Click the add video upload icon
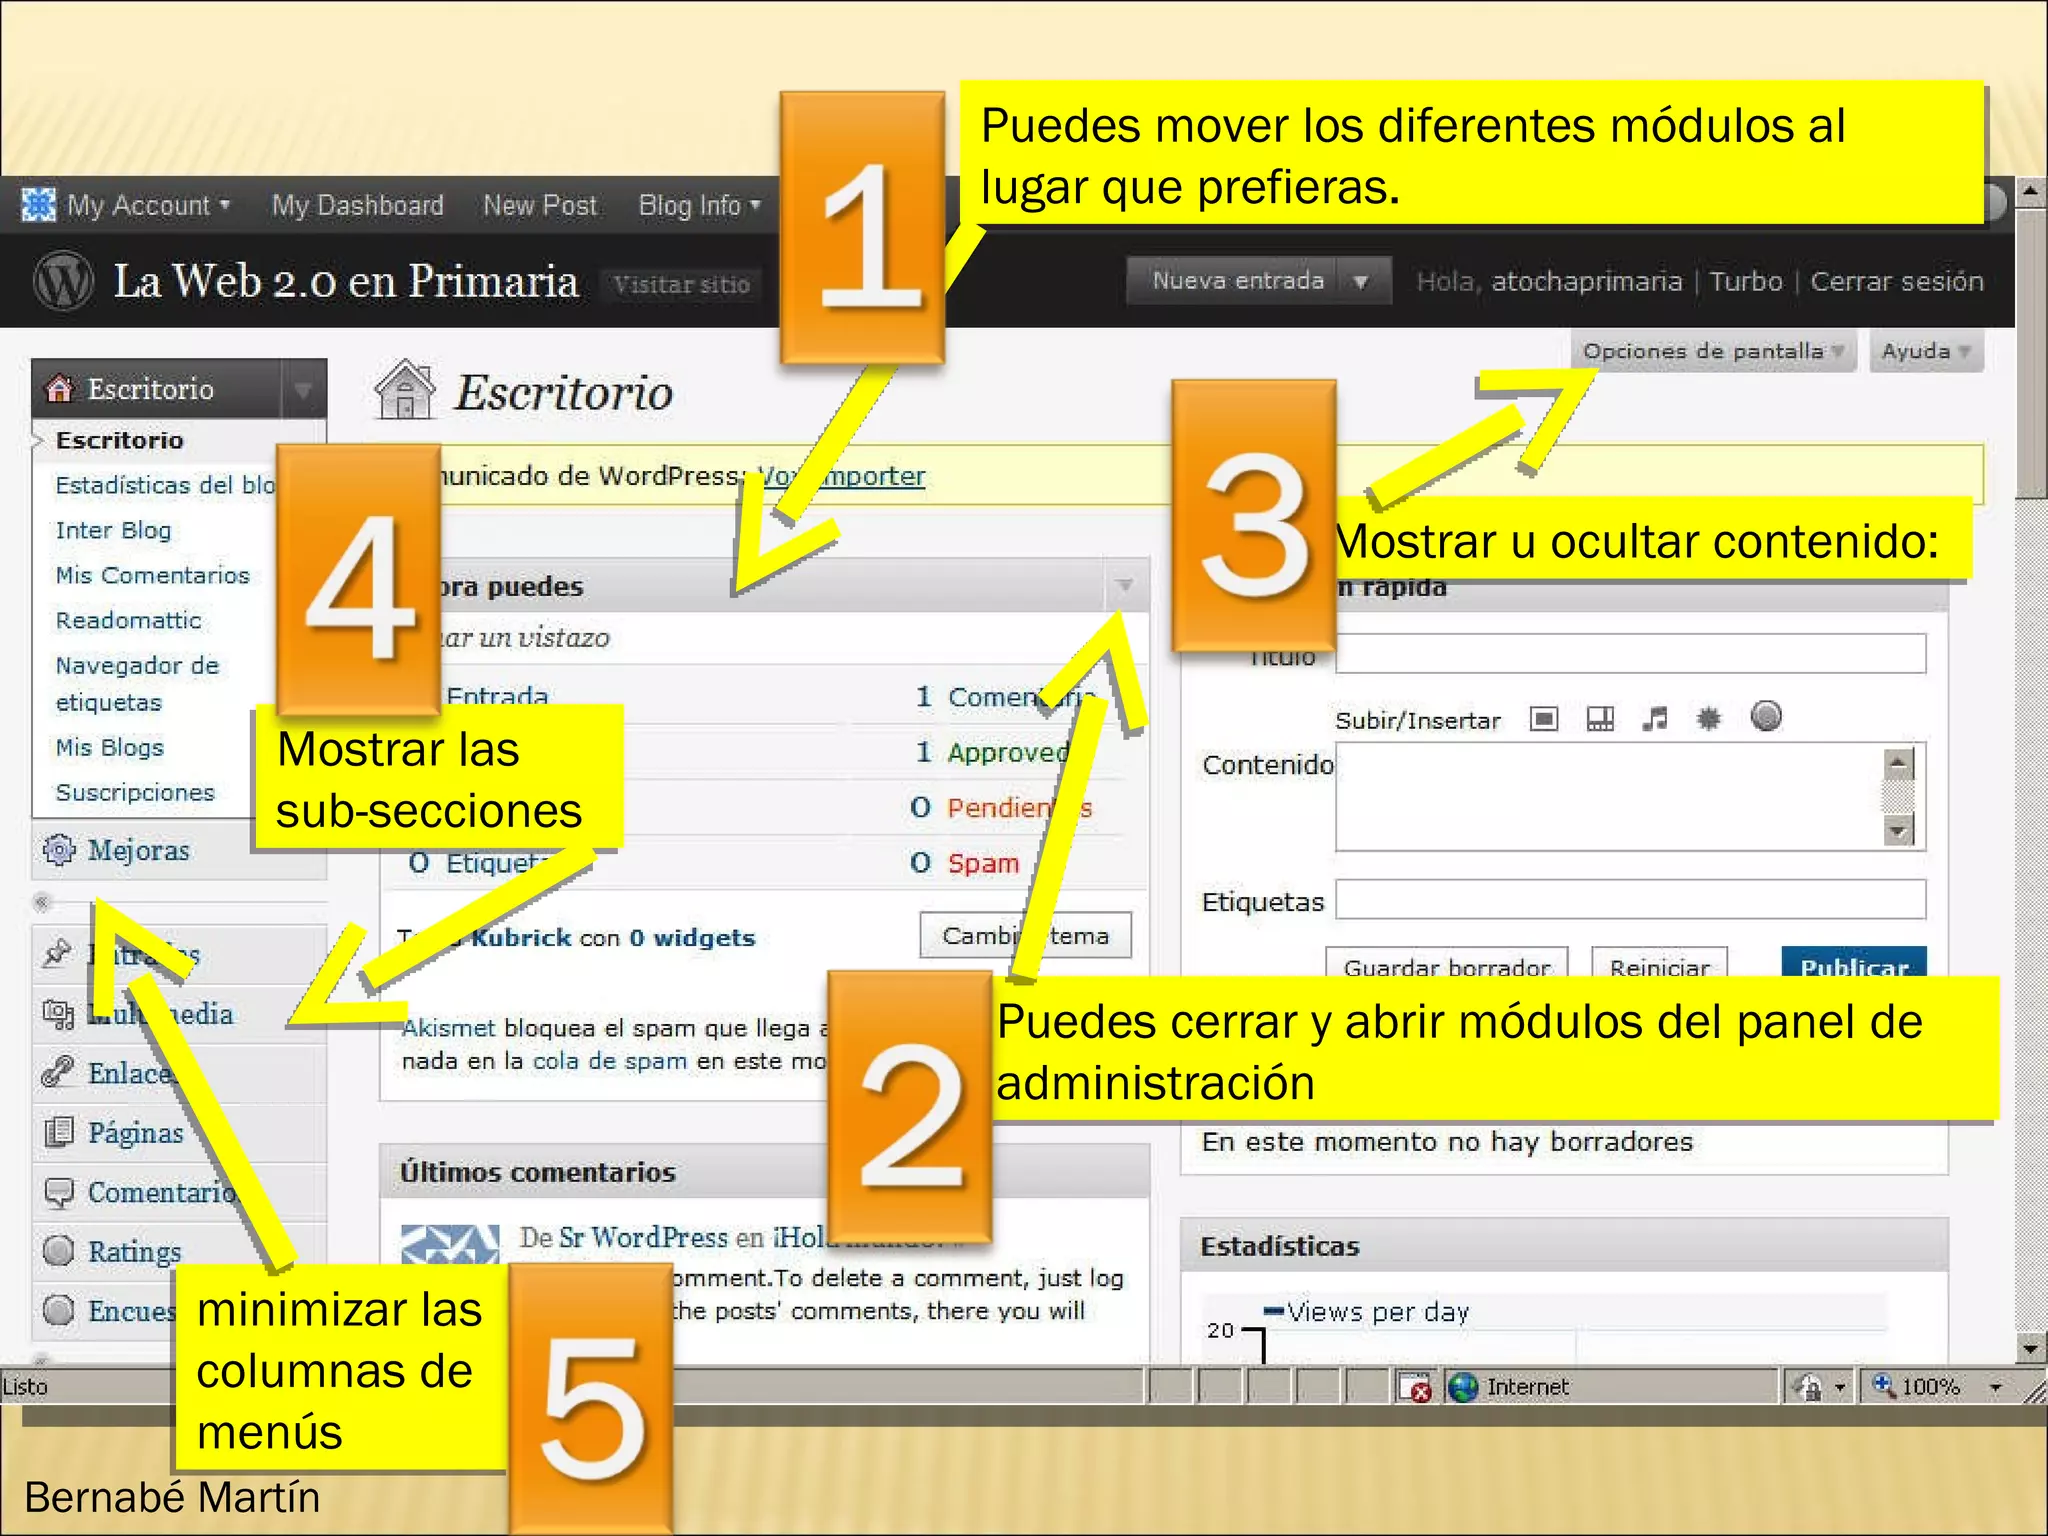The width and height of the screenshot is (2048, 1536). pos(1600,718)
